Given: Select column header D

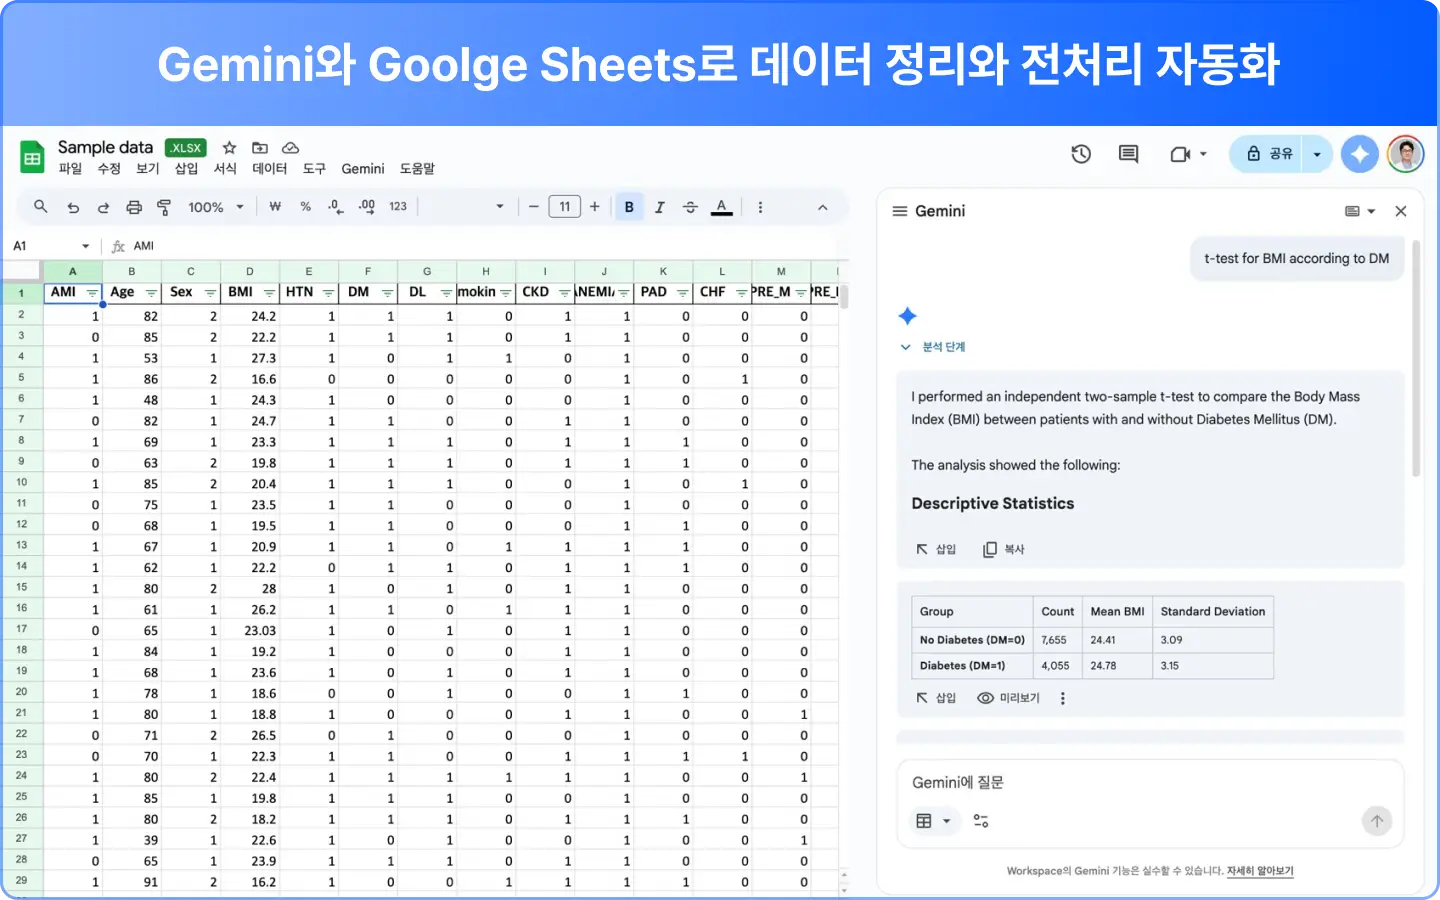Looking at the screenshot, I should point(250,271).
